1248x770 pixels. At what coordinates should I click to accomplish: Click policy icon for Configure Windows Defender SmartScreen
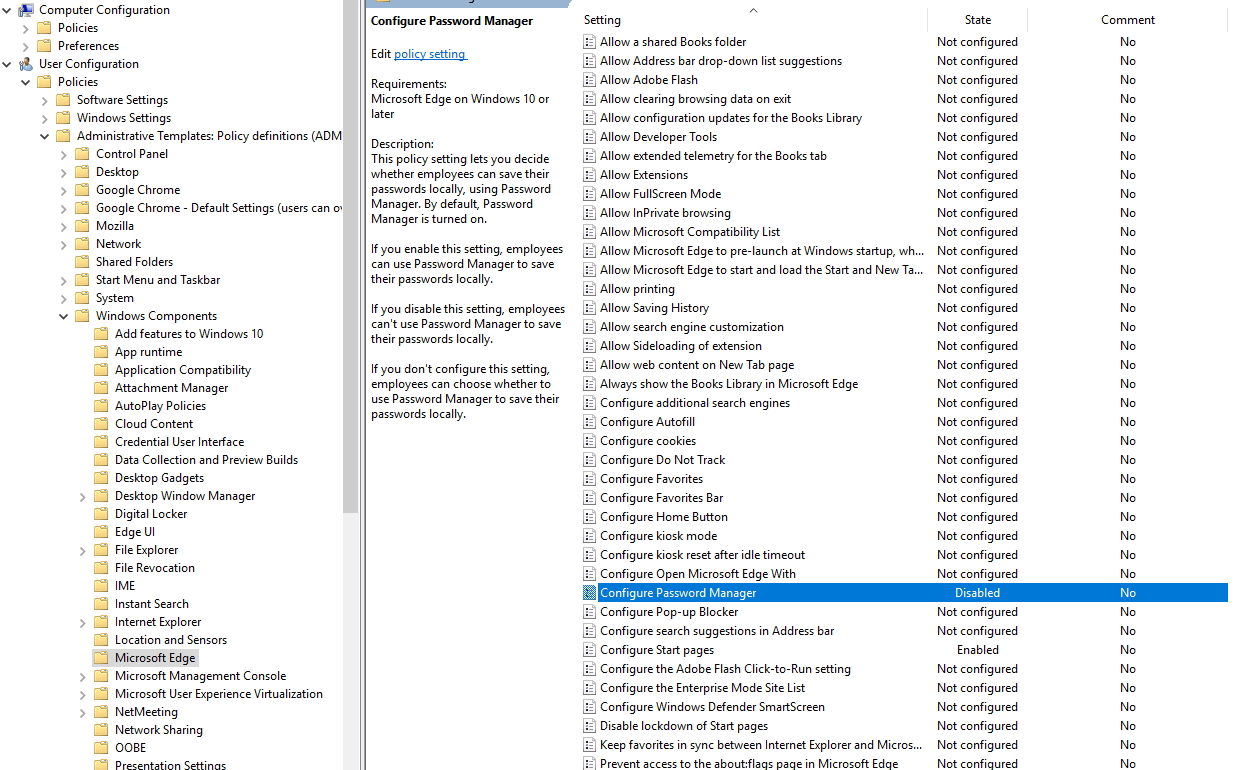589,707
